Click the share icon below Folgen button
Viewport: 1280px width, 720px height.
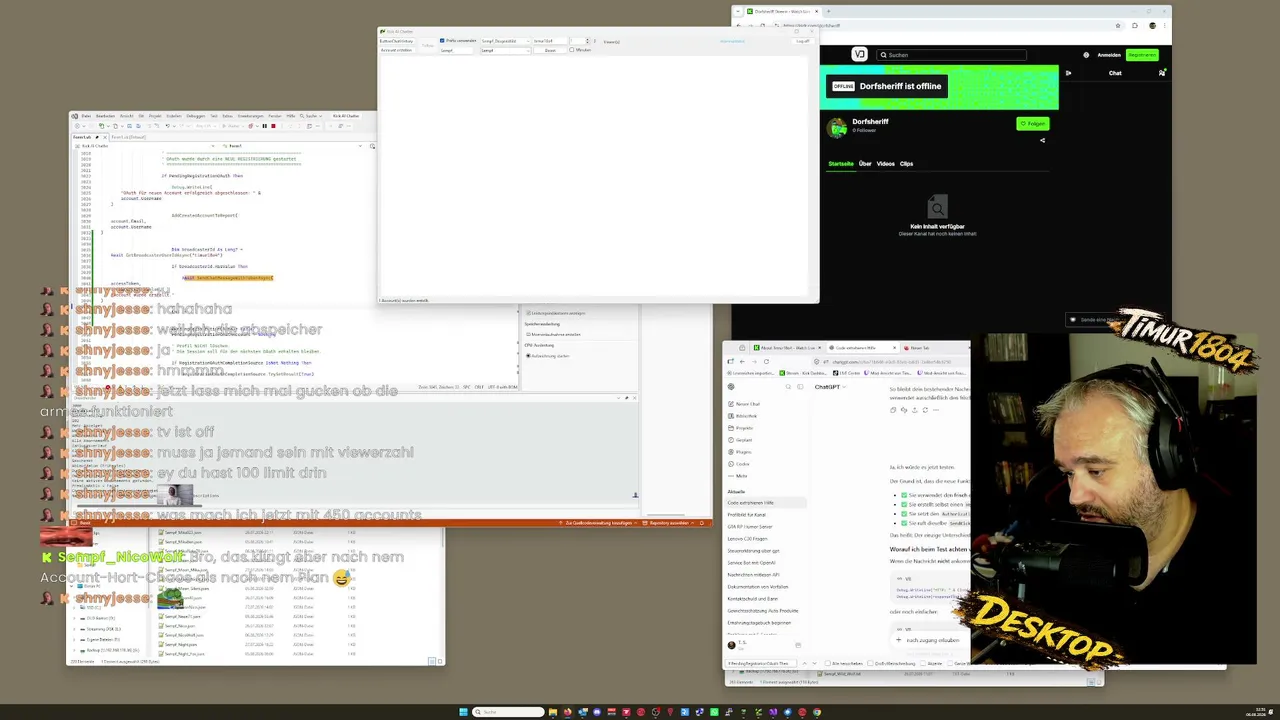coord(1042,141)
